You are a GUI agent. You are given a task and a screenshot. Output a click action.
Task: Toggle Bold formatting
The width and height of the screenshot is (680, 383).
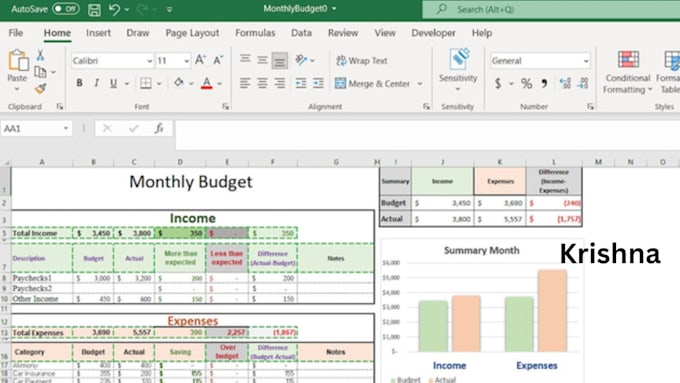[79, 83]
